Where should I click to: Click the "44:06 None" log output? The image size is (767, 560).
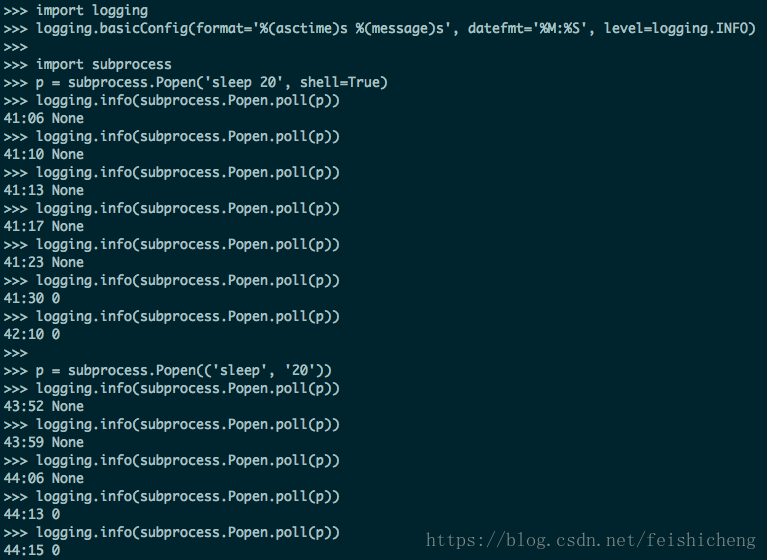click(x=44, y=479)
